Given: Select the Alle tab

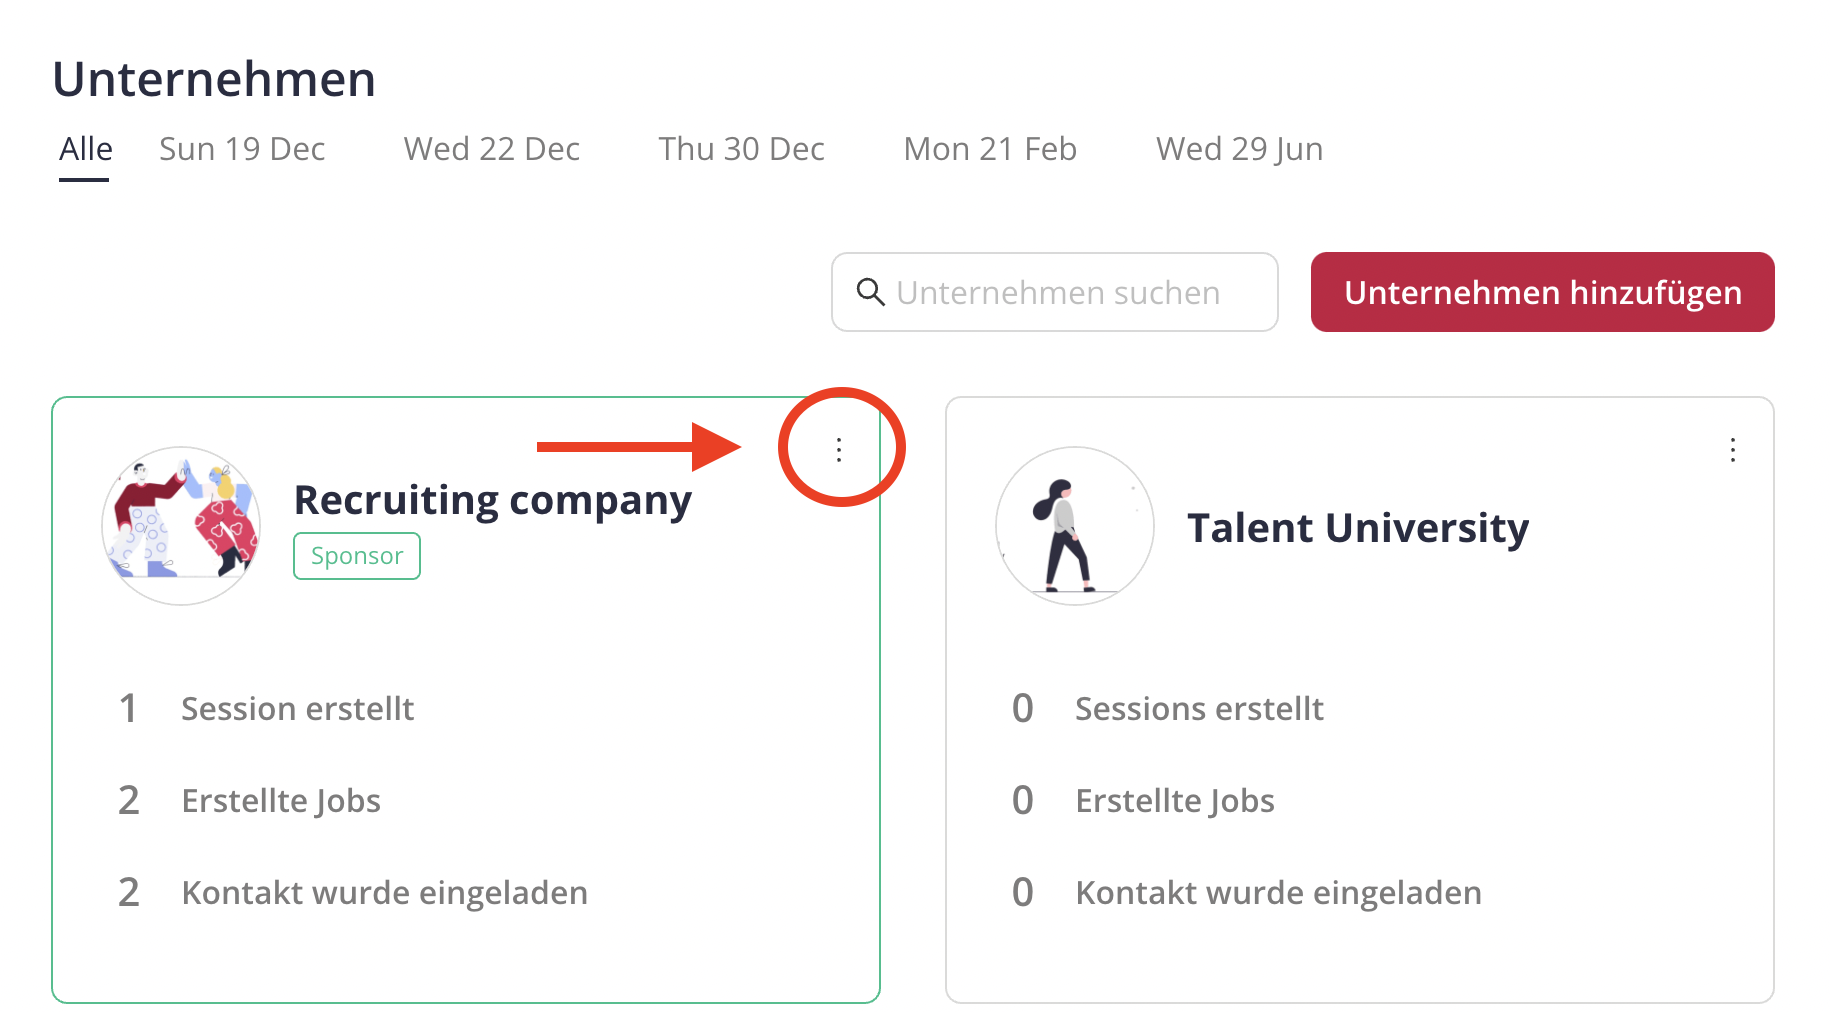Looking at the screenshot, I should click(x=85, y=149).
